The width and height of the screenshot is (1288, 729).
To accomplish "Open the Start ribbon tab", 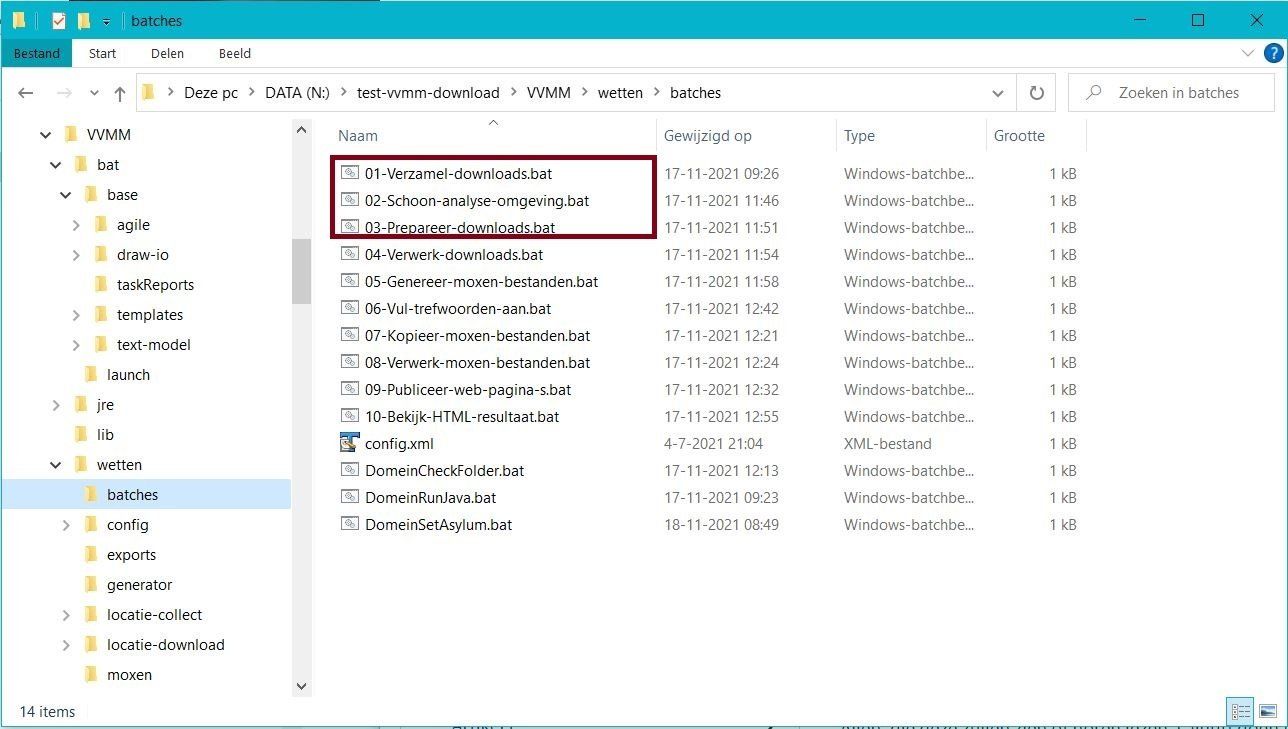I will (102, 53).
